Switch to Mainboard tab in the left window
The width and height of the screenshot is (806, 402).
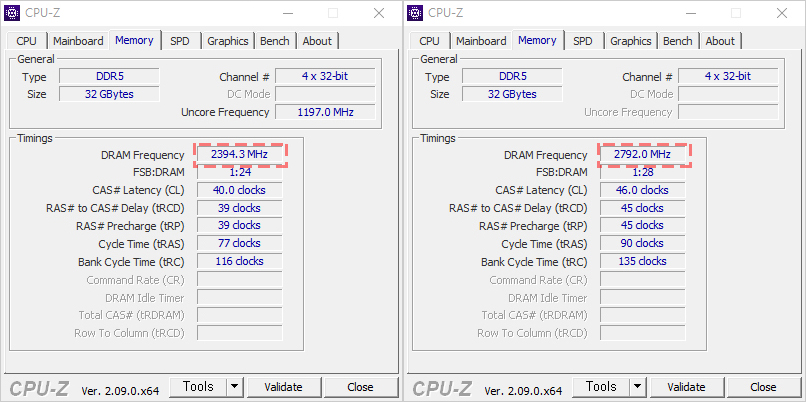point(78,41)
